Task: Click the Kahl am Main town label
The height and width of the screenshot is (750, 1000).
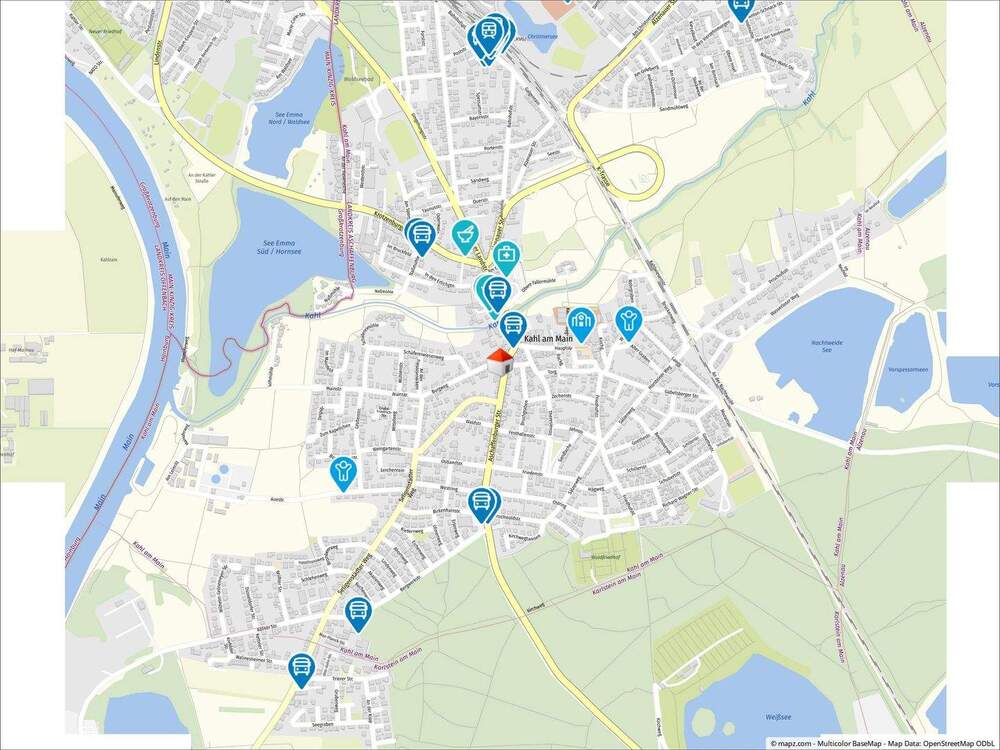Action: pos(548,339)
